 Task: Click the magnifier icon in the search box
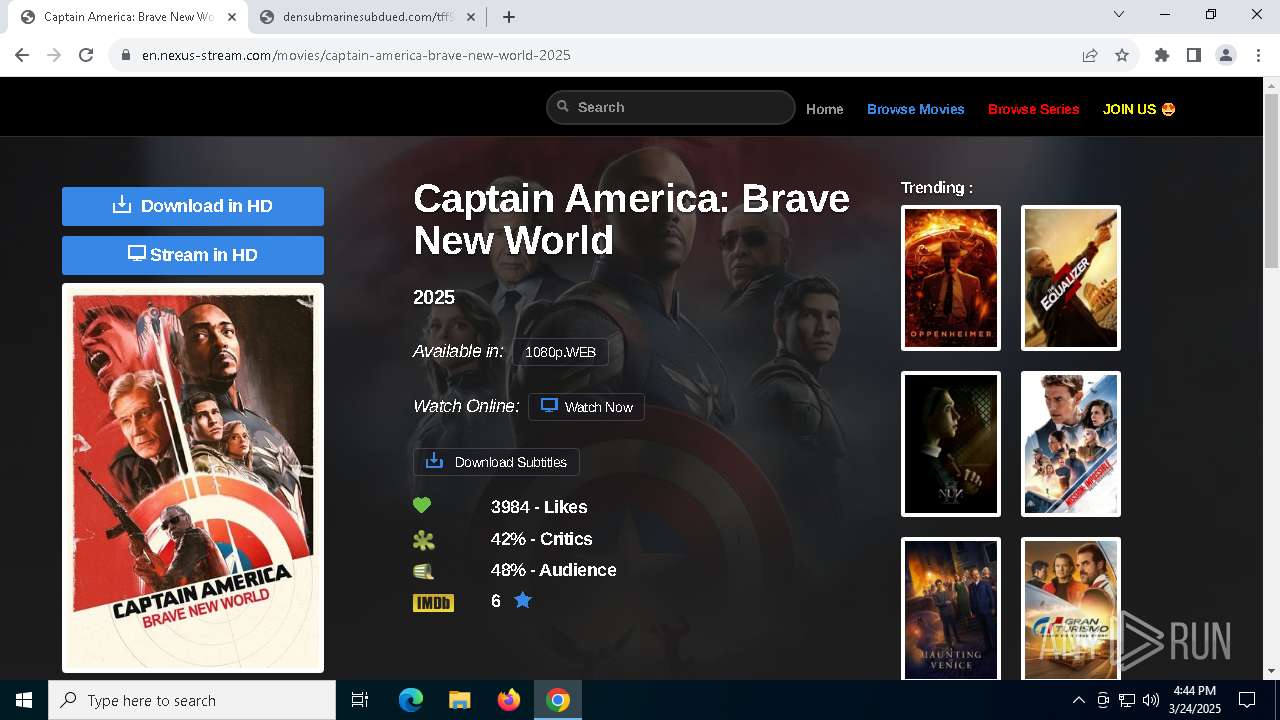point(563,107)
